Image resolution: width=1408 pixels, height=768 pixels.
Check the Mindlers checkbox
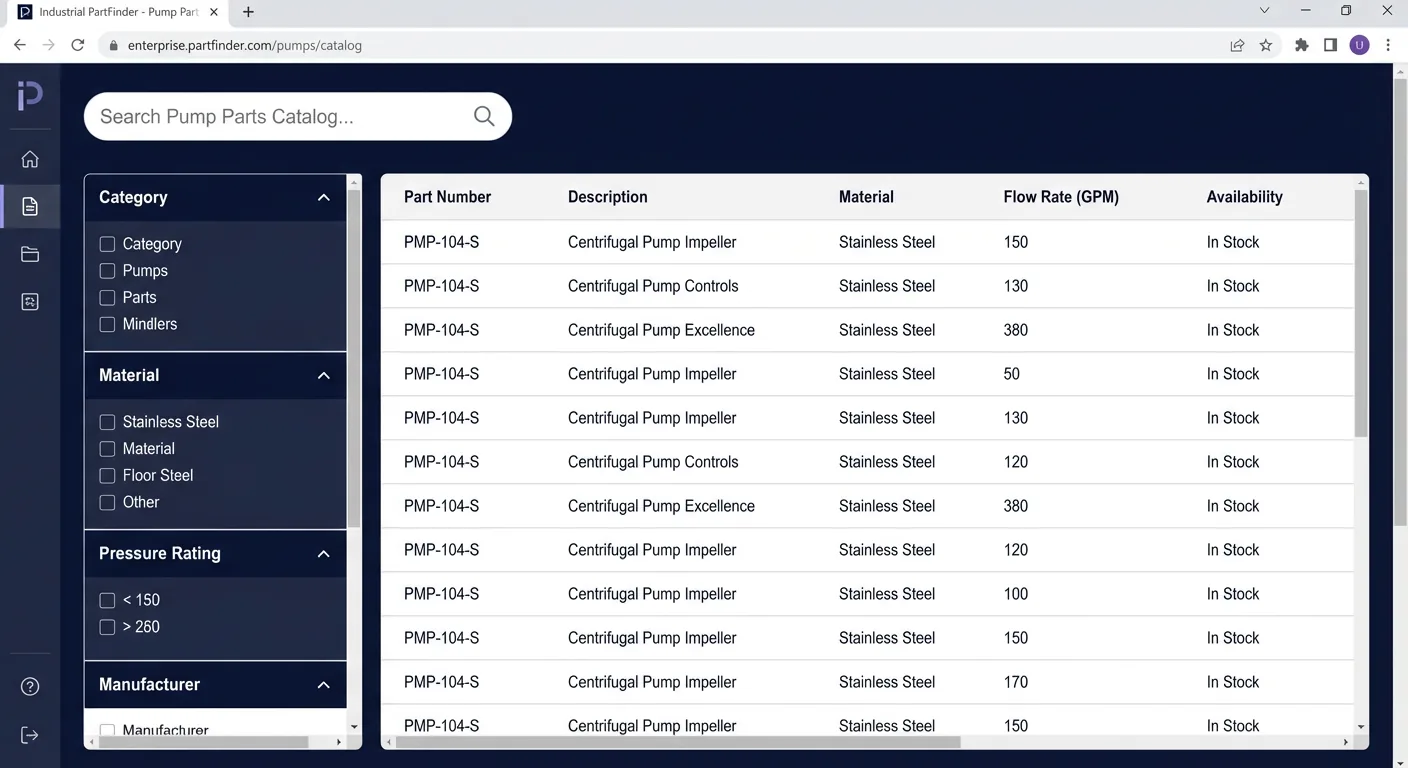tap(107, 324)
